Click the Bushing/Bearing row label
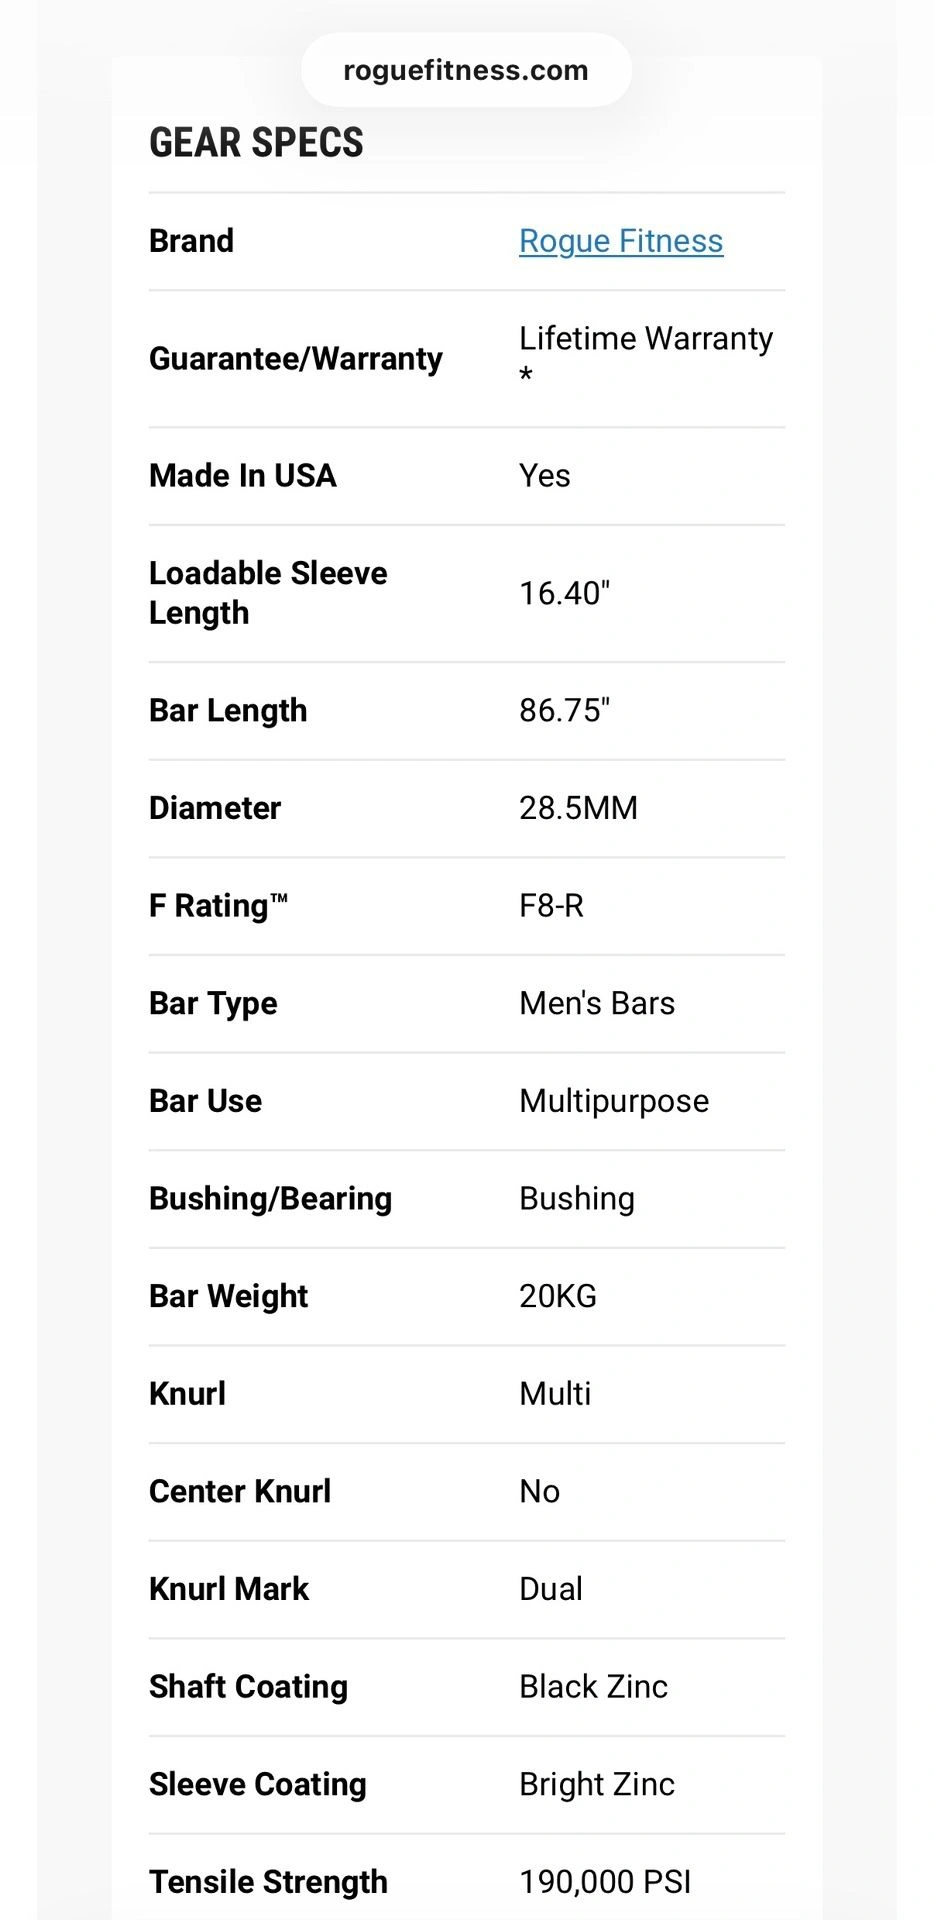Viewport: 934px width, 1920px height. point(270,1198)
